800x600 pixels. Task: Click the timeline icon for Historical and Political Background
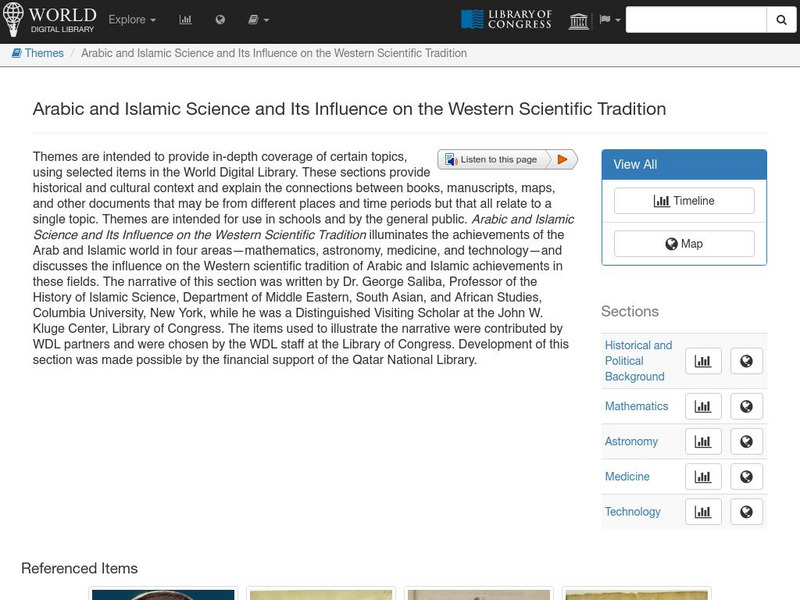click(x=702, y=361)
